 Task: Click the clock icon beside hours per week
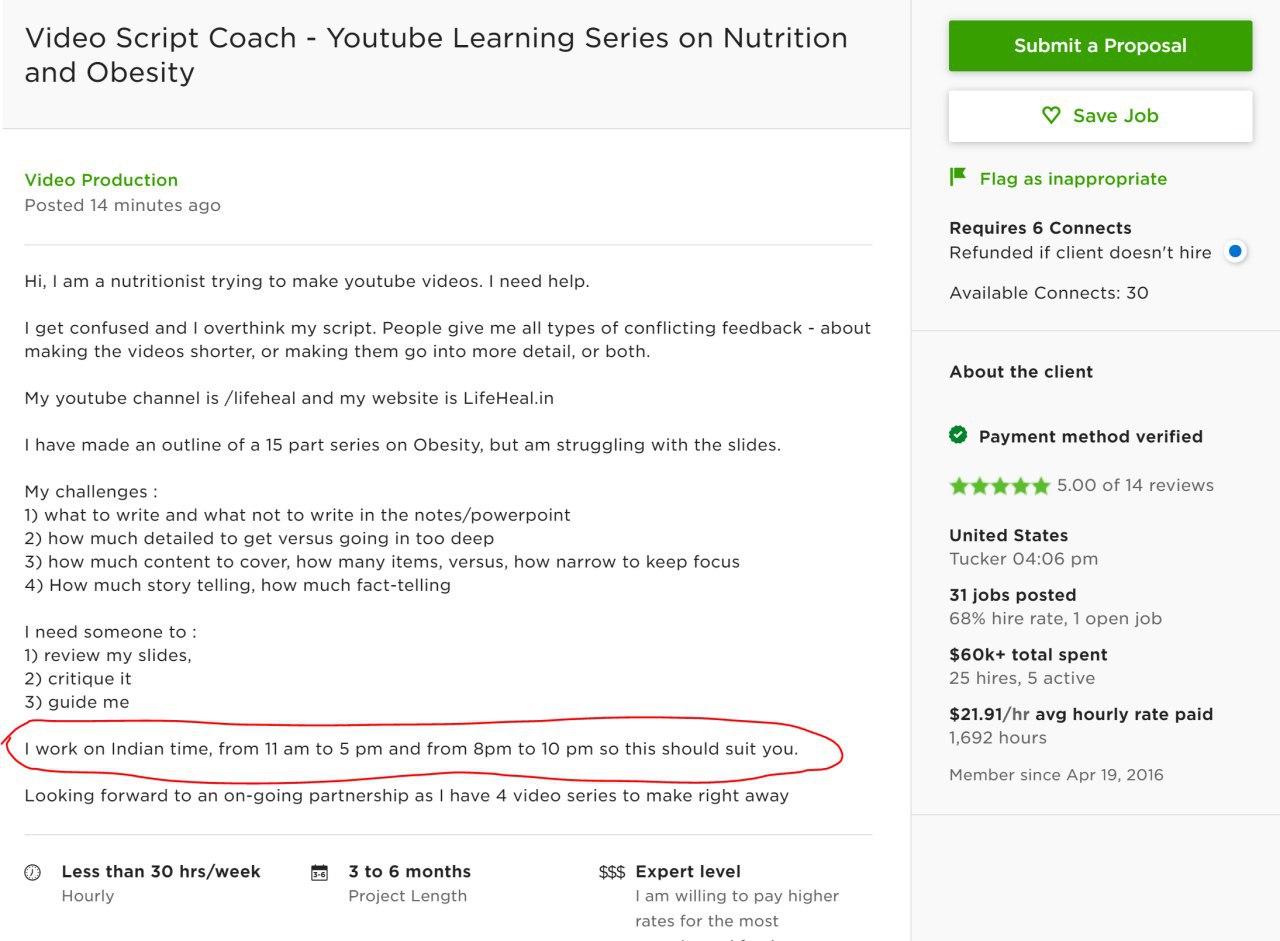pos(33,872)
